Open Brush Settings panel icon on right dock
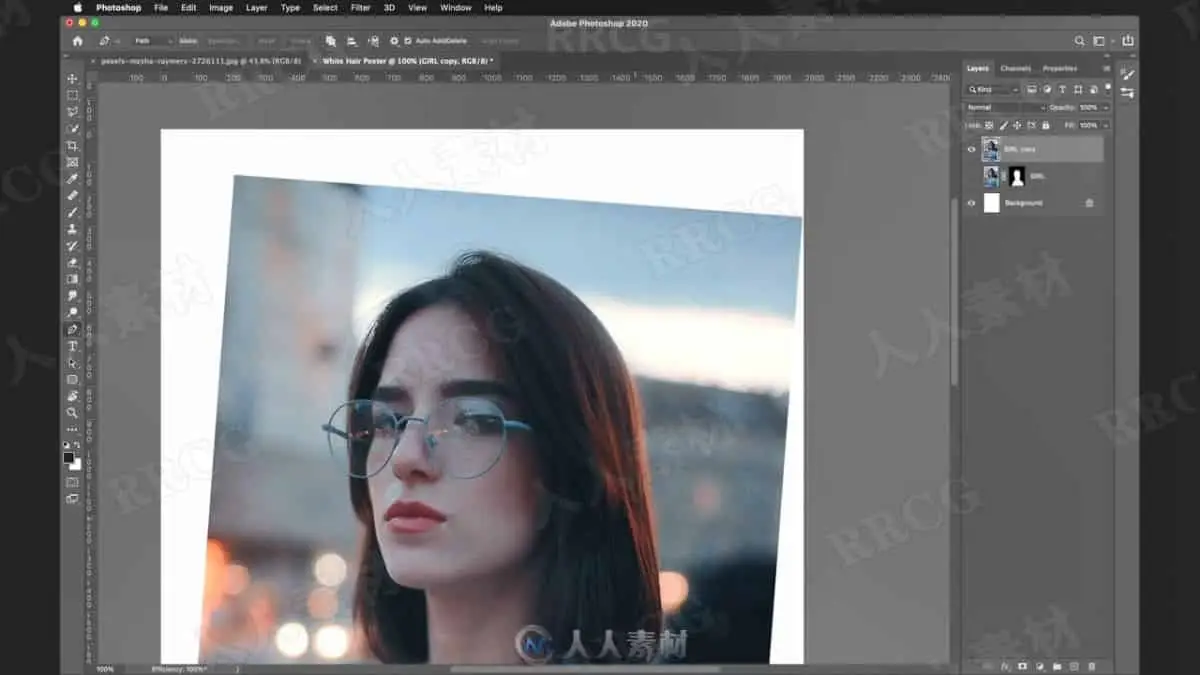The width and height of the screenshot is (1200, 675). pyautogui.click(x=1128, y=75)
